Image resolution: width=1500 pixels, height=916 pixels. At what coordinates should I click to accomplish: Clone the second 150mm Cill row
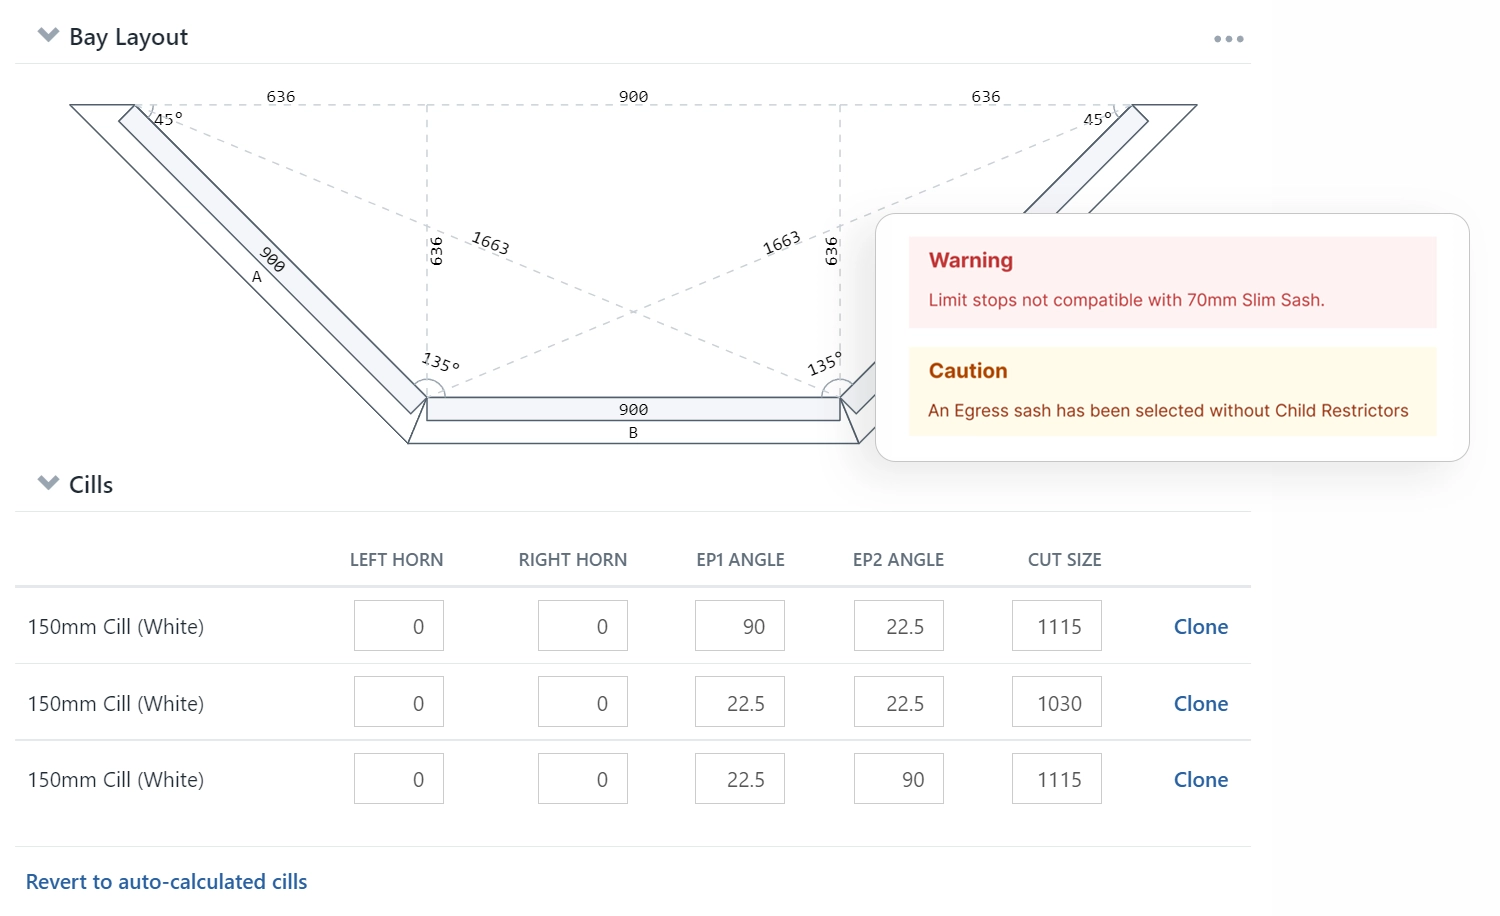(1200, 704)
